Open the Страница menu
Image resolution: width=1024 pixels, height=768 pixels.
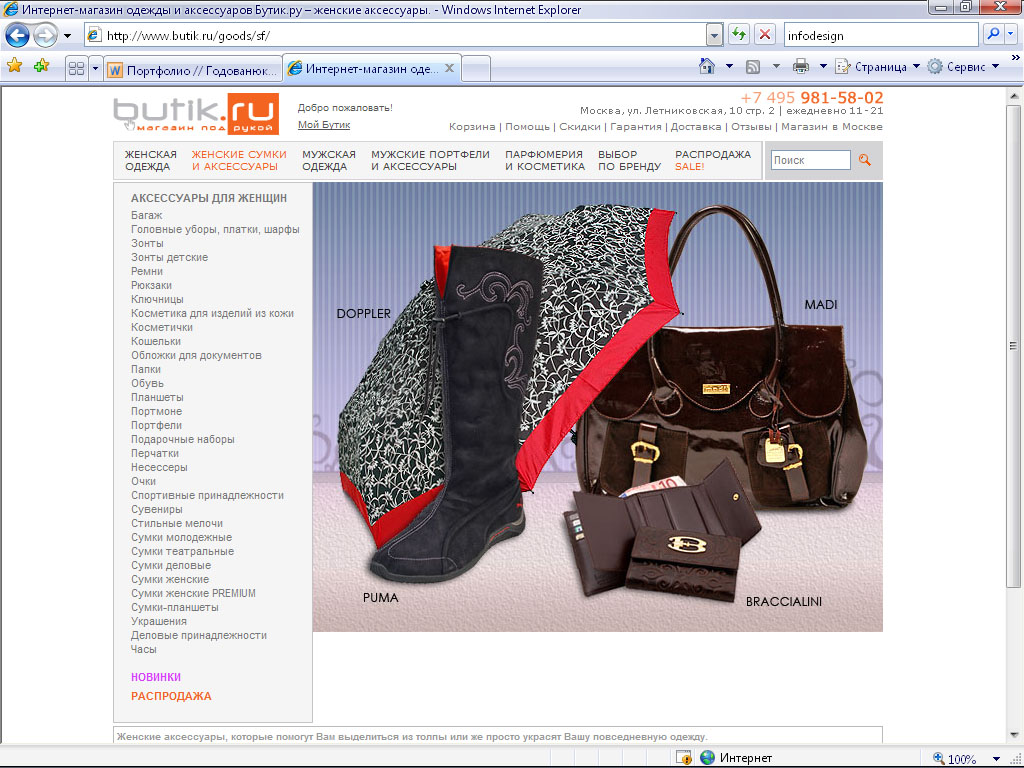(x=878, y=67)
